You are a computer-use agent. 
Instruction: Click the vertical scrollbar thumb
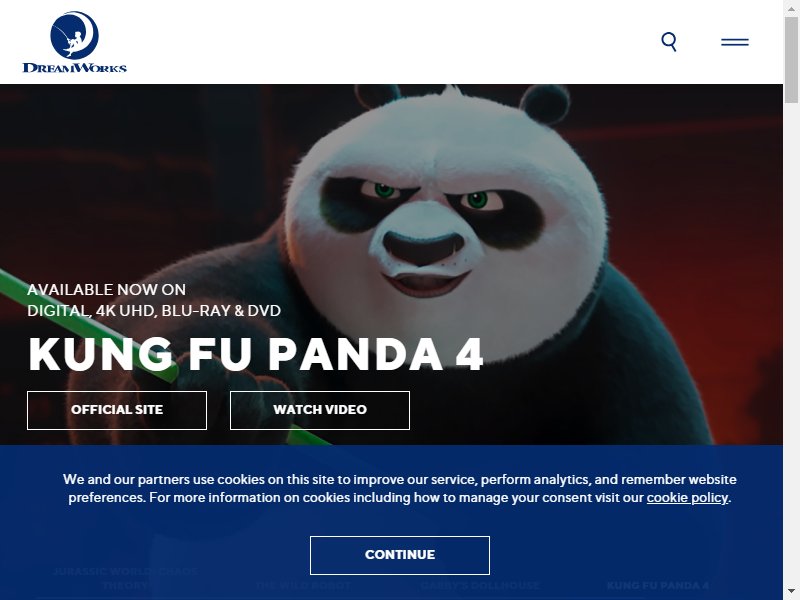[x=791, y=60]
